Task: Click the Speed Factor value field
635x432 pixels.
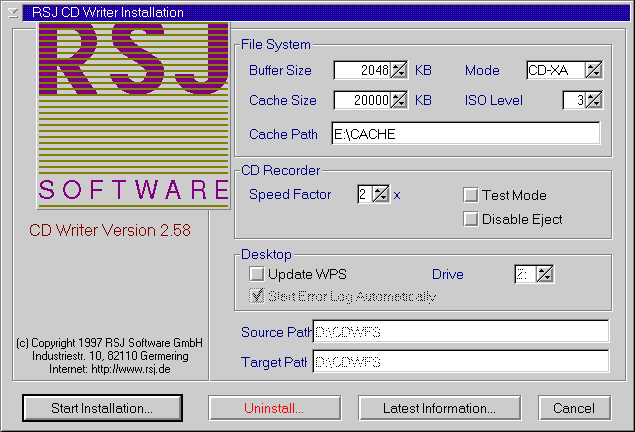Action: (365, 194)
